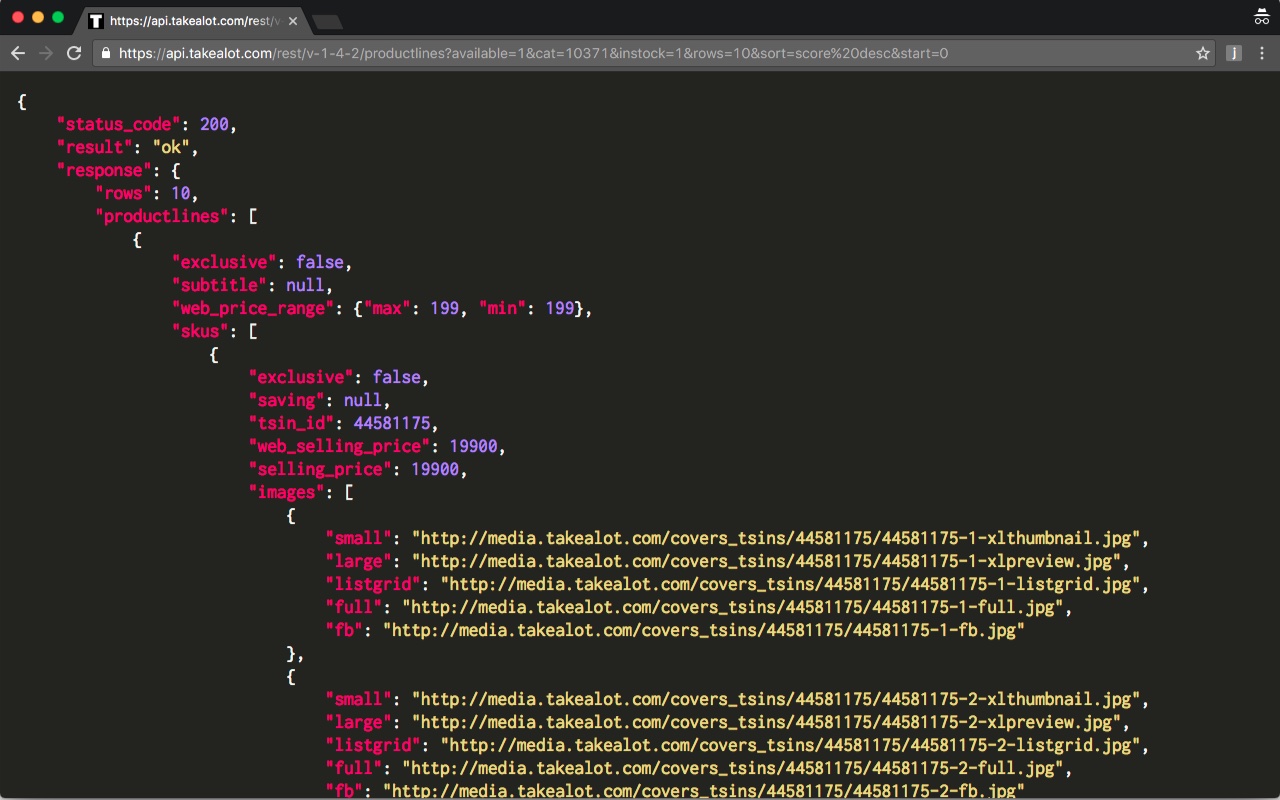
Task: Click the "subtitle" key
Action: coord(219,285)
